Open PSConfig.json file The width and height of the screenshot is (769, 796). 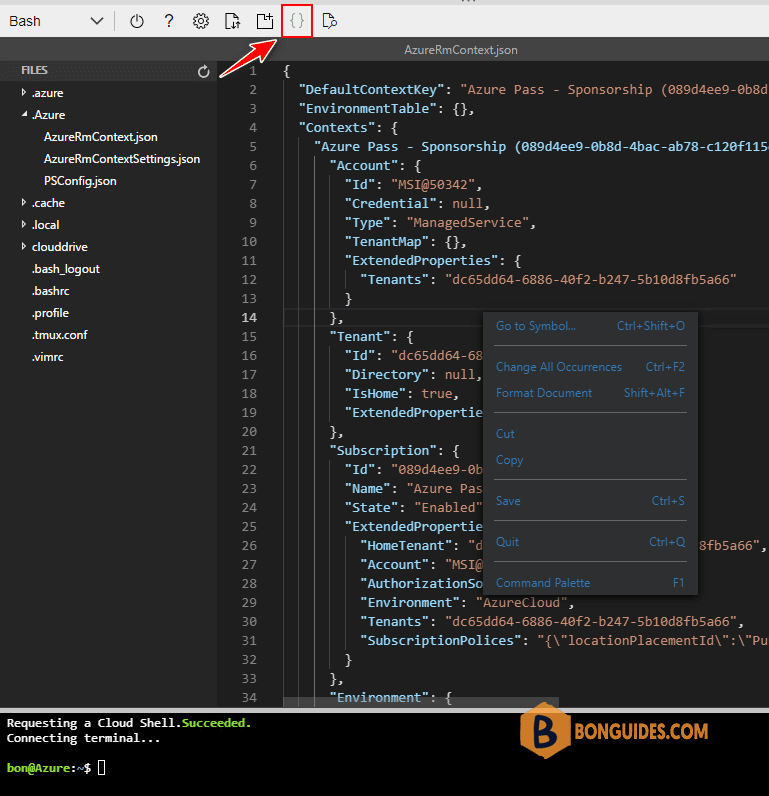80,181
